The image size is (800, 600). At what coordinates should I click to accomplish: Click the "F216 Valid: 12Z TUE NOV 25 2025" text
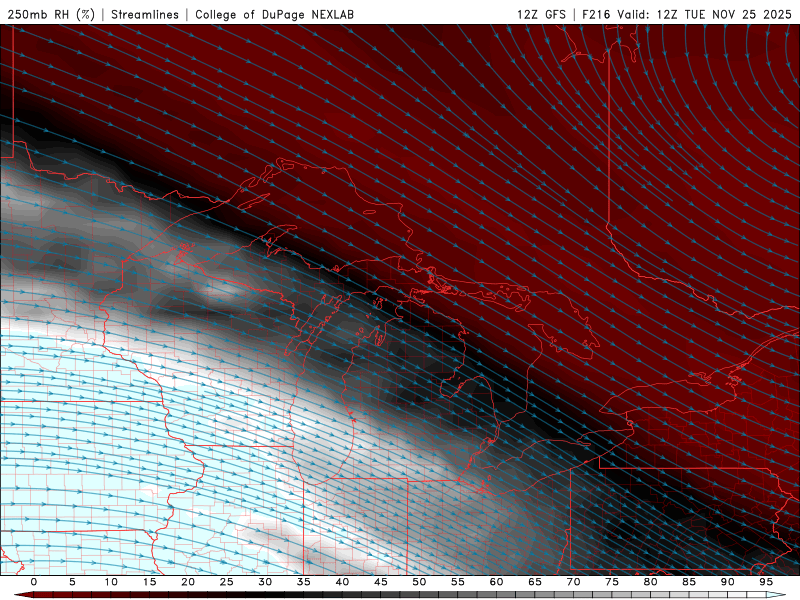coord(687,14)
